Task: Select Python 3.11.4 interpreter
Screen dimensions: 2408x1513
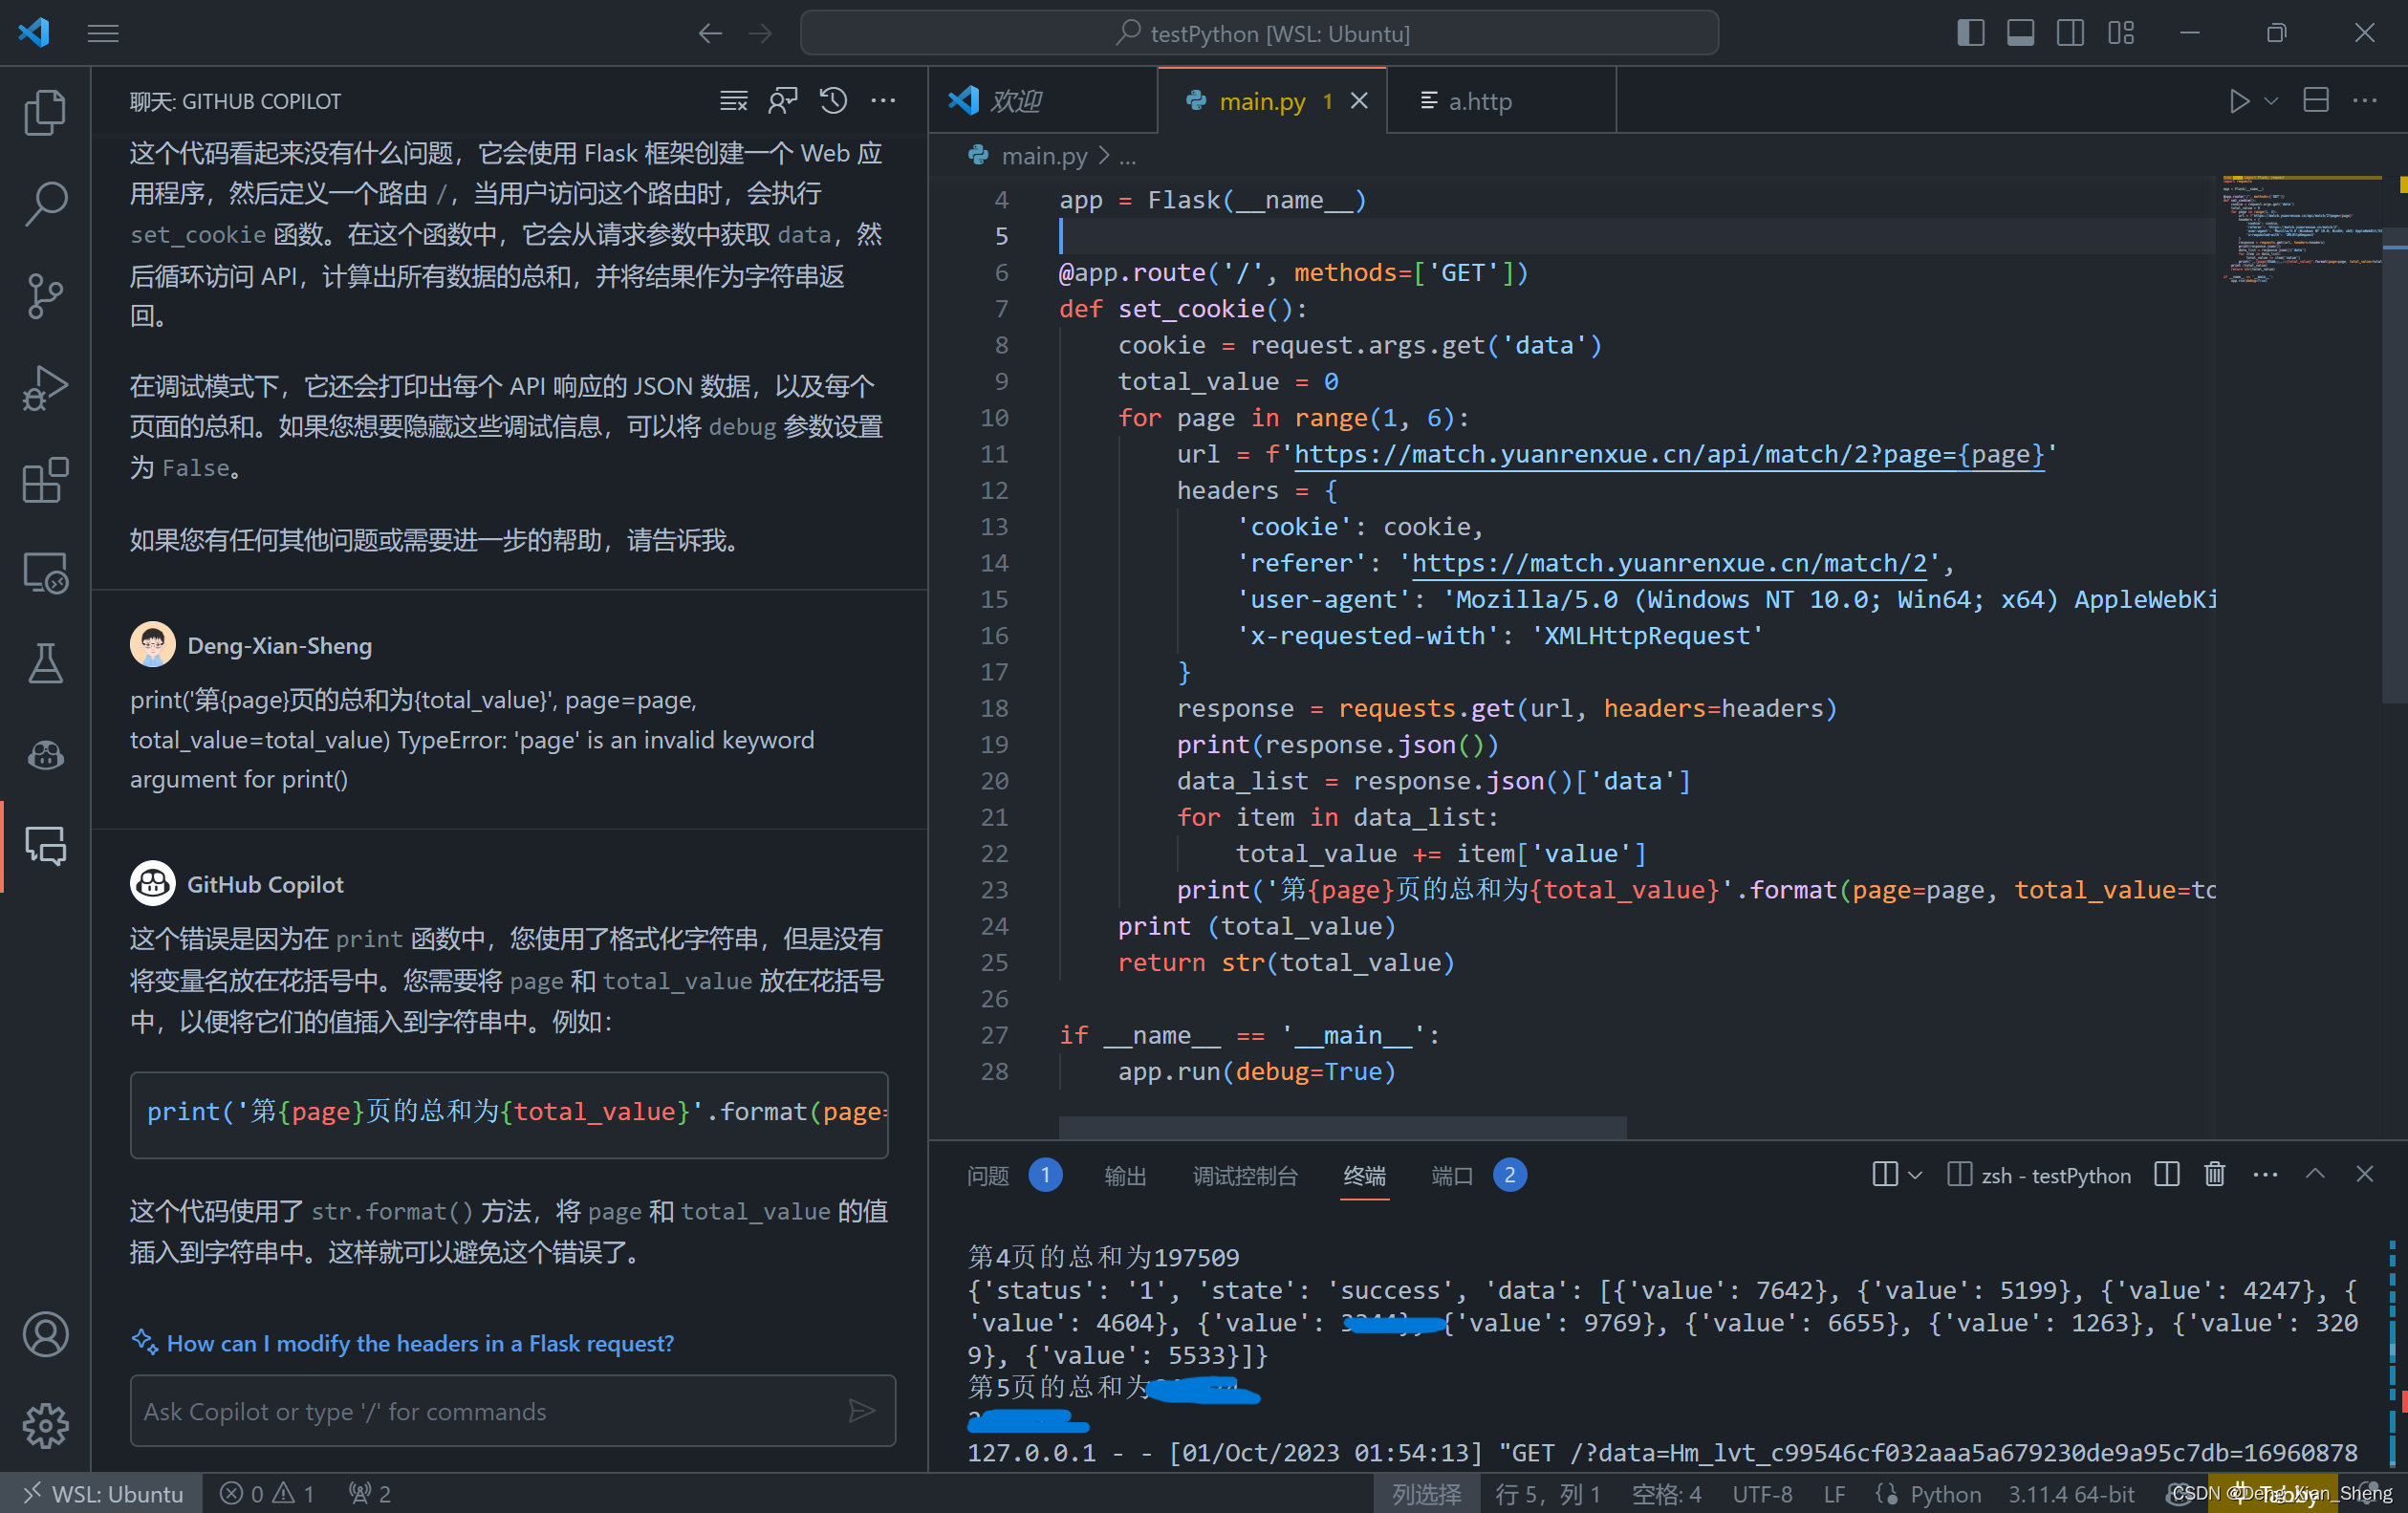Action: (x=2071, y=1494)
